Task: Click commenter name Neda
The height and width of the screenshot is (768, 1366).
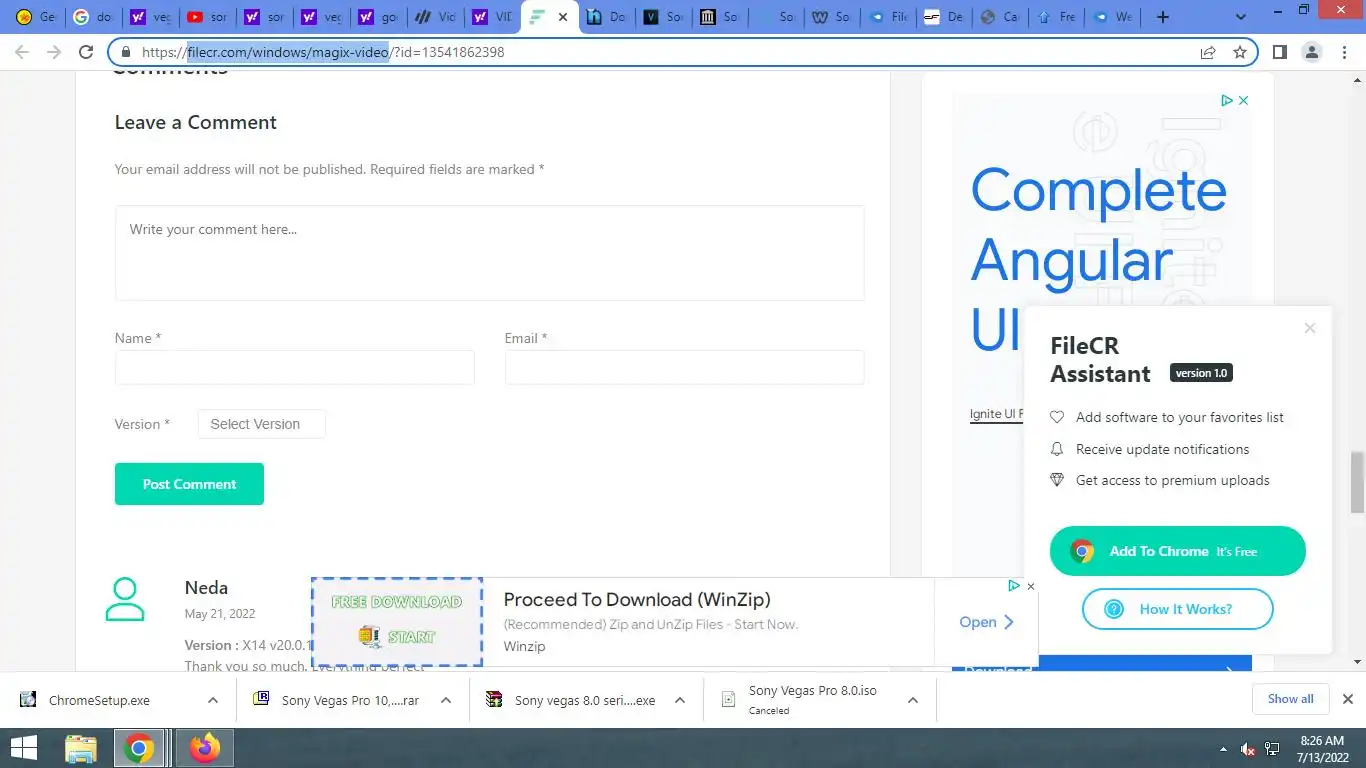Action: [206, 588]
